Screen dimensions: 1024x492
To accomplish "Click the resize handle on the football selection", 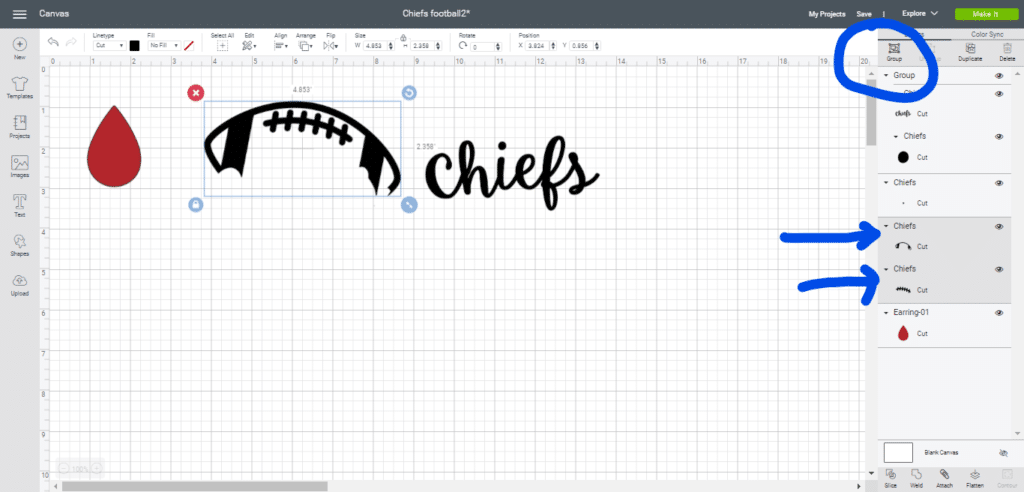I will 409,205.
